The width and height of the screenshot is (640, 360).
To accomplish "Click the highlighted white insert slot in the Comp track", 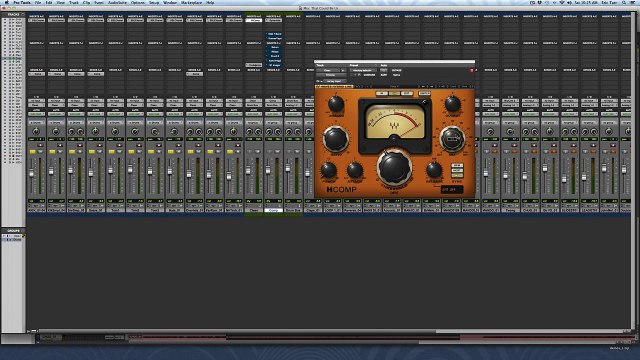I will [x=253, y=20].
